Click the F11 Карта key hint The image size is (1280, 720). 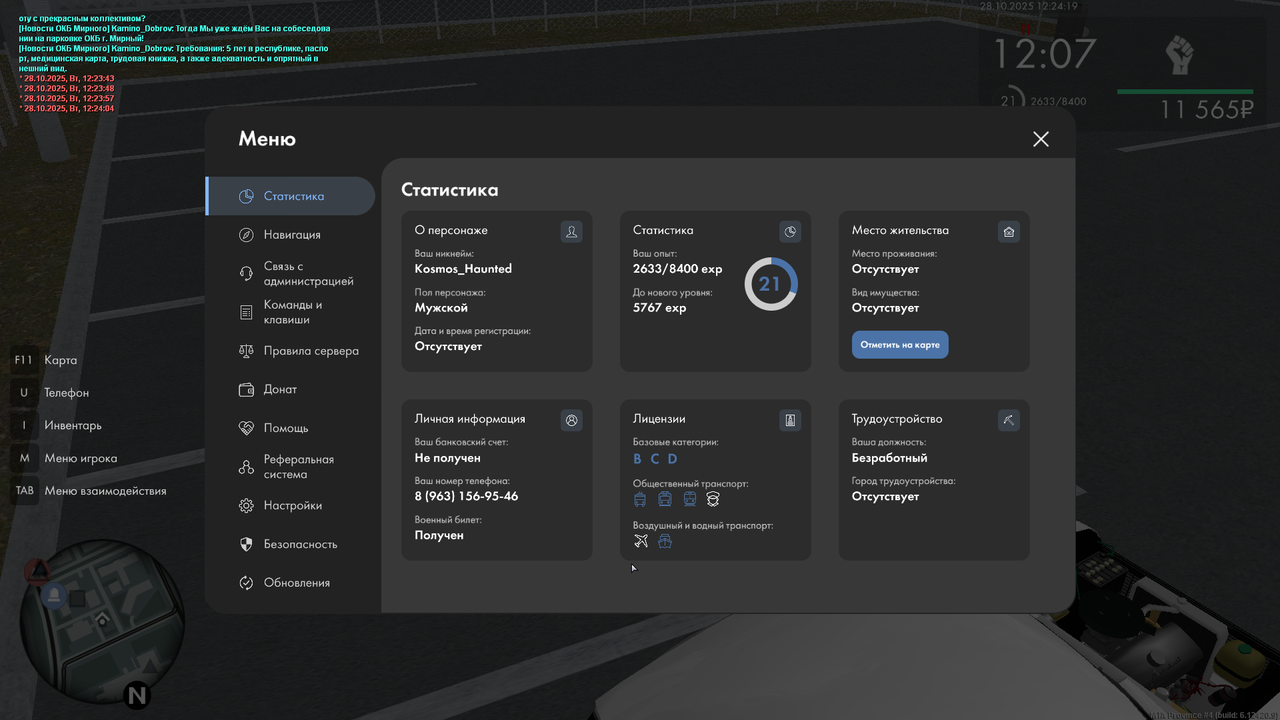tap(45, 360)
